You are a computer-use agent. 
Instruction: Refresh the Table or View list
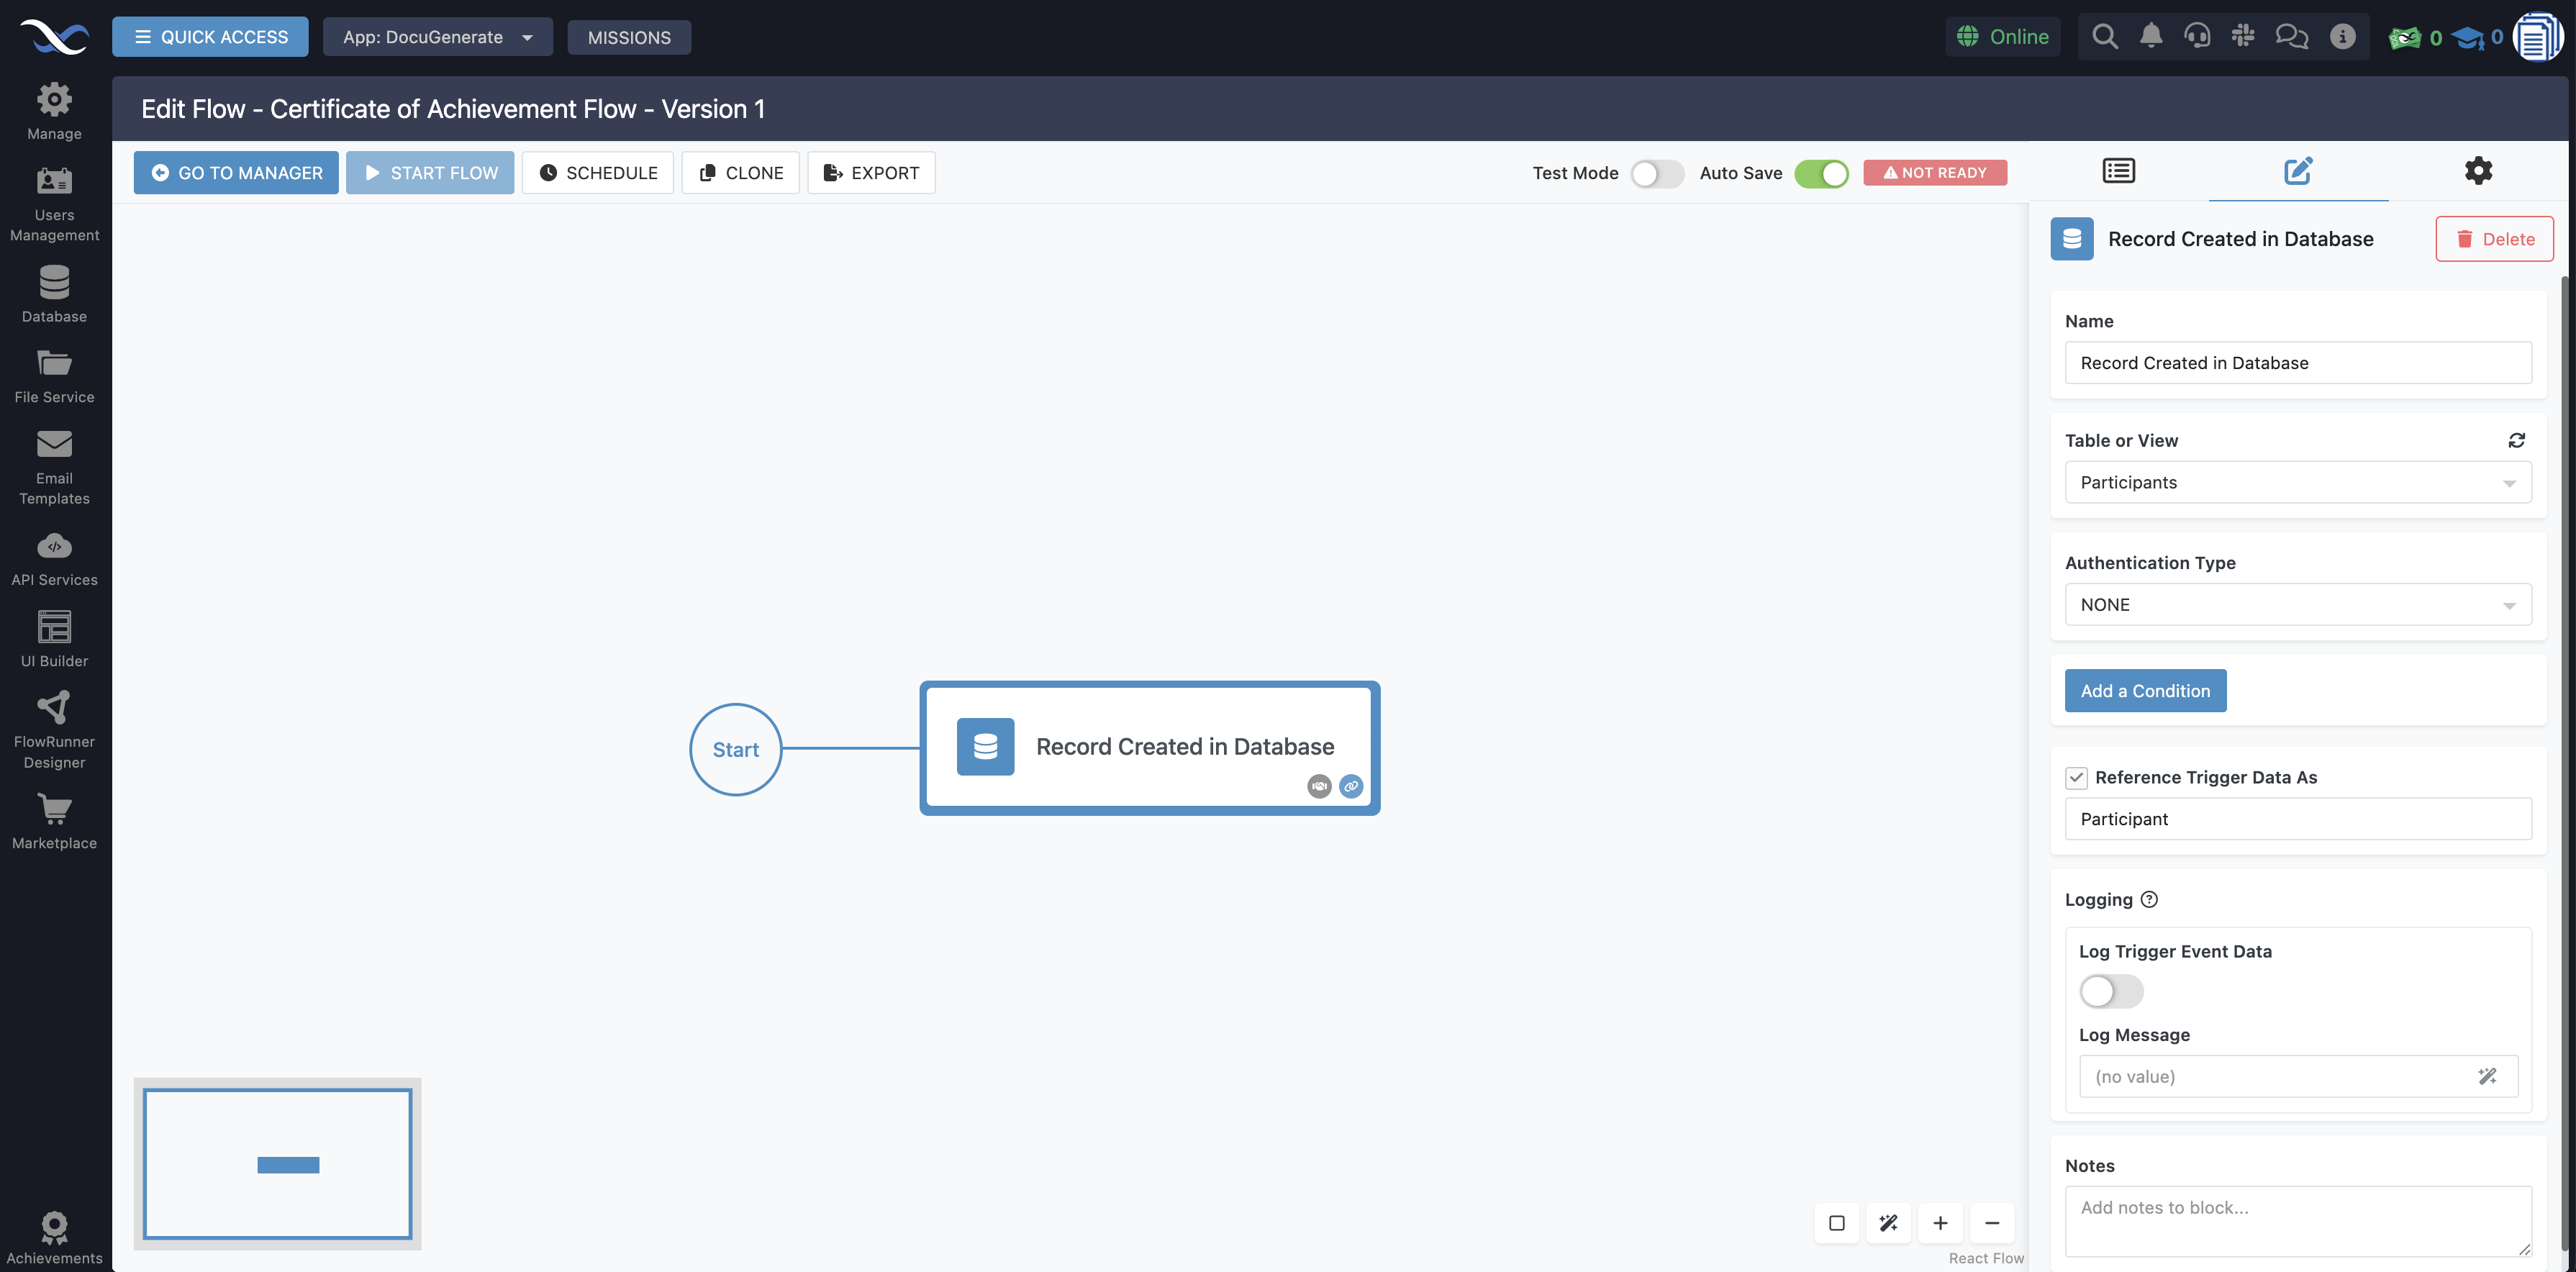point(2517,440)
